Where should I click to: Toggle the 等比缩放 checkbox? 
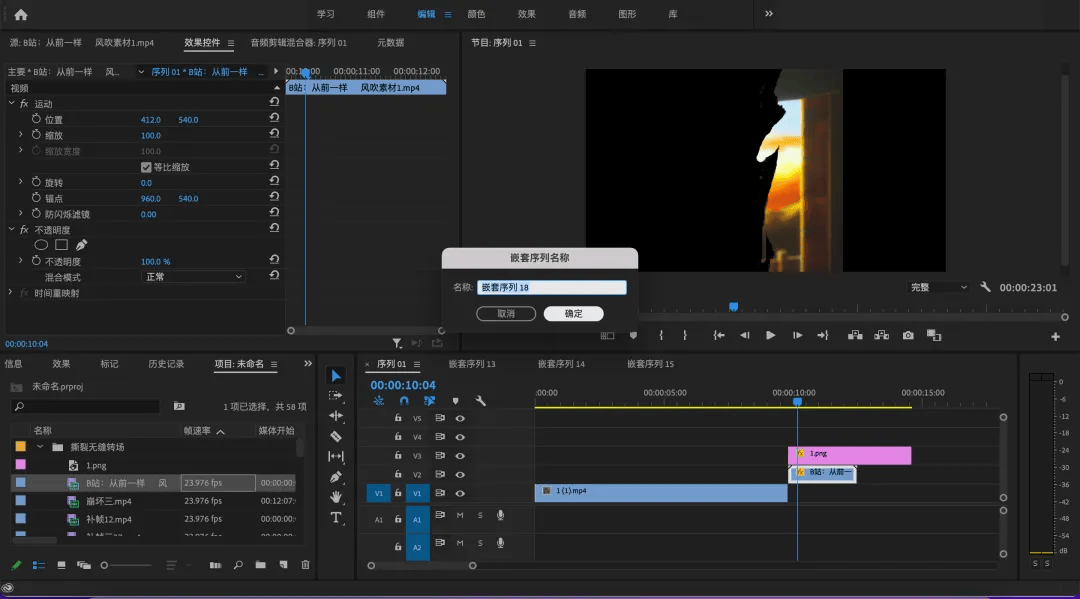[x=146, y=167]
